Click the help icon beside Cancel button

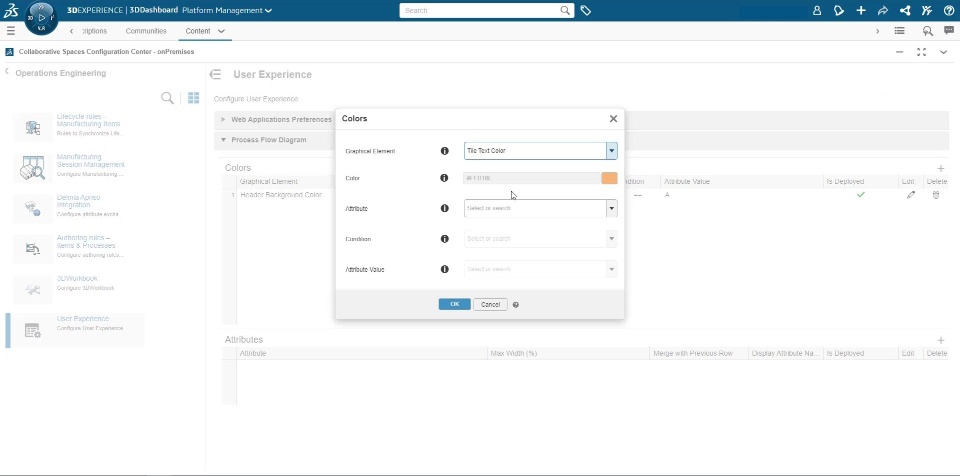pyautogui.click(x=516, y=304)
